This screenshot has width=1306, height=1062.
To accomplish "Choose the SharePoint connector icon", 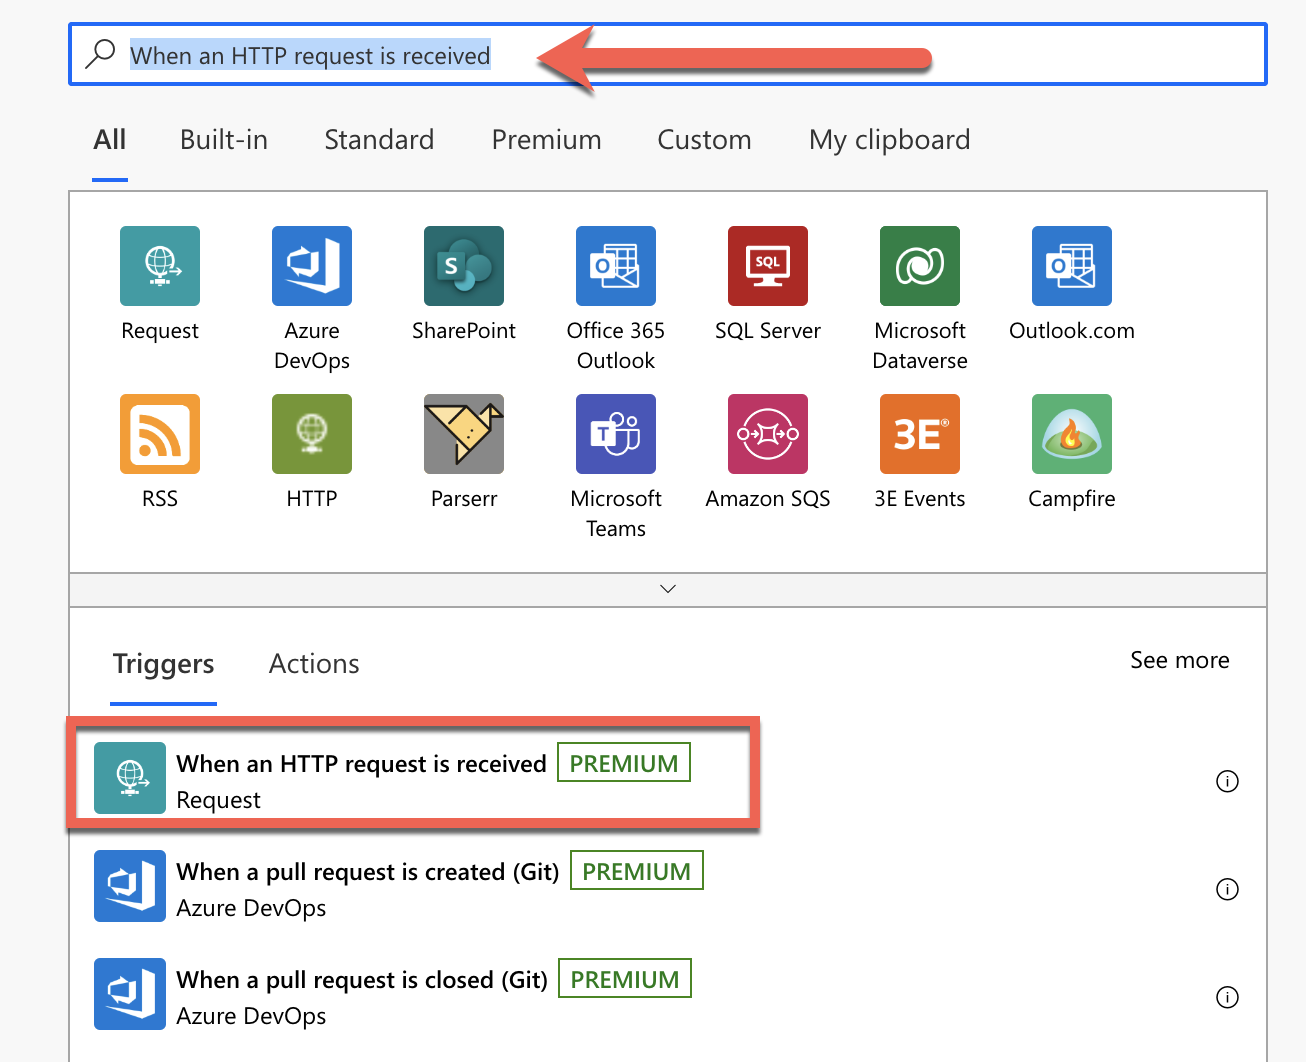I will (464, 266).
